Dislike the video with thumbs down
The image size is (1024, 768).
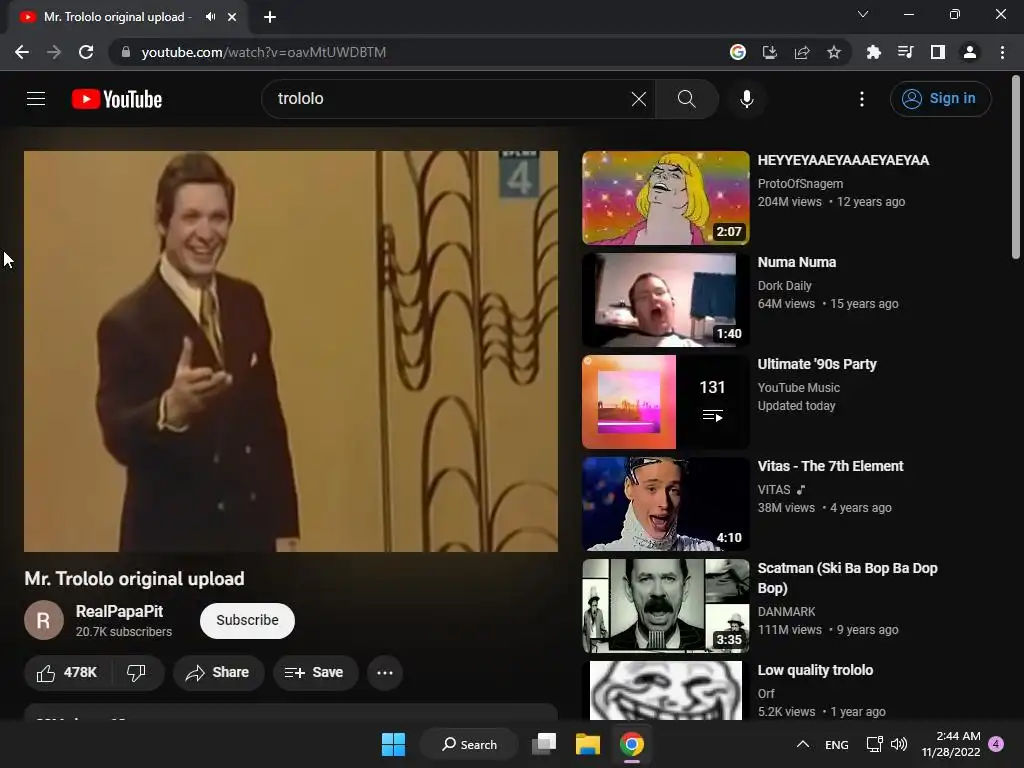(x=136, y=673)
